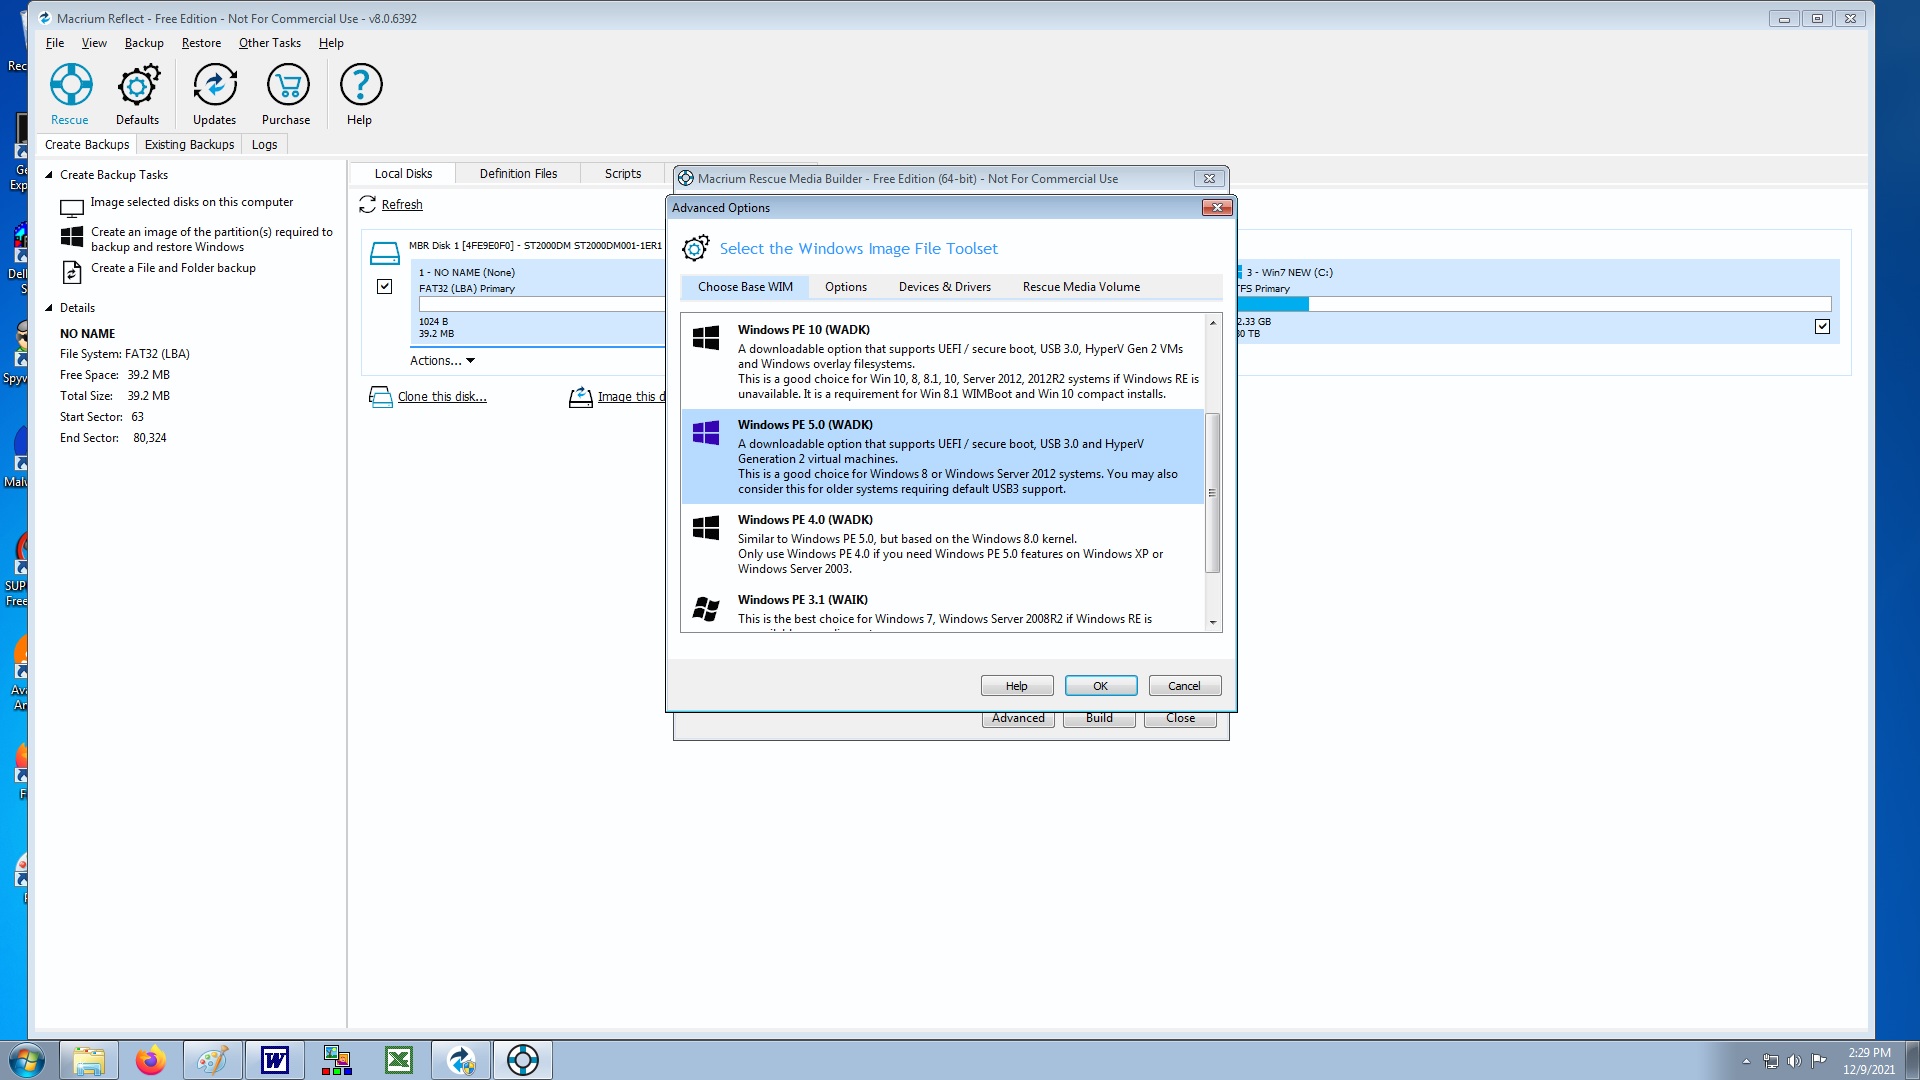Click the Refresh arrows icon
The height and width of the screenshot is (1080, 1920).
pyautogui.click(x=367, y=204)
